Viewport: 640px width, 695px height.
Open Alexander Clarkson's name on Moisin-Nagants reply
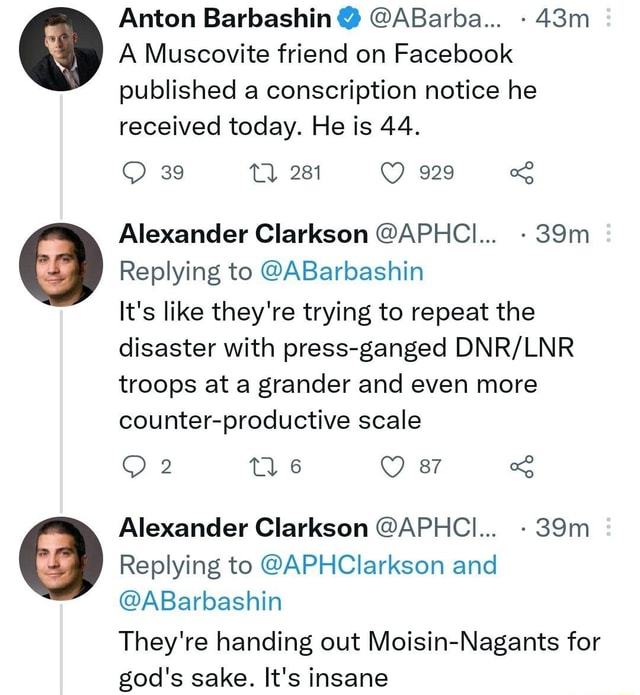pyautogui.click(x=243, y=528)
